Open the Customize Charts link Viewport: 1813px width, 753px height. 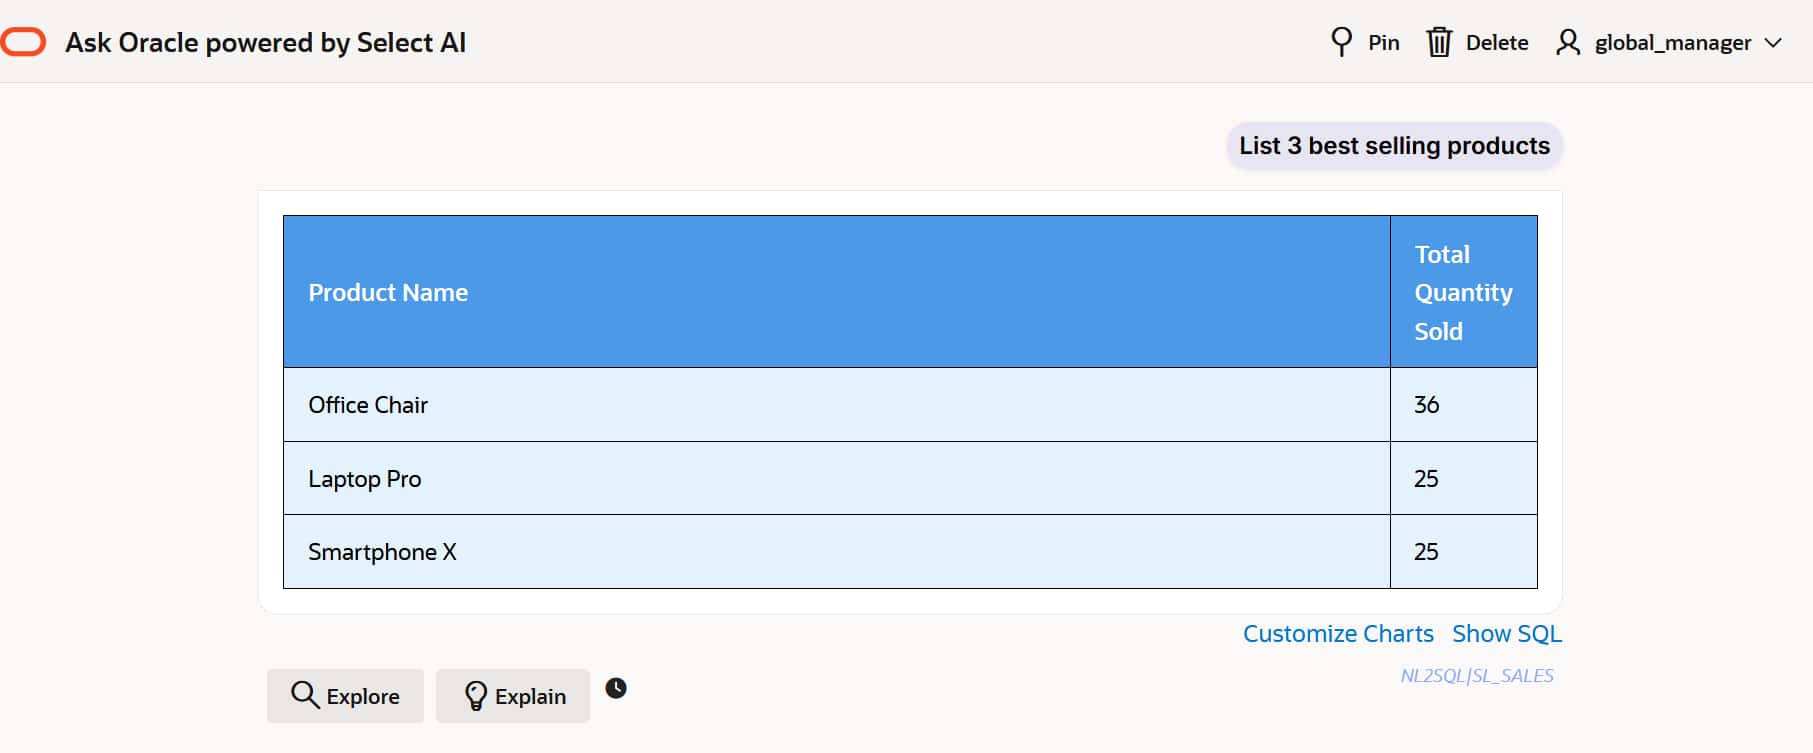click(1337, 634)
